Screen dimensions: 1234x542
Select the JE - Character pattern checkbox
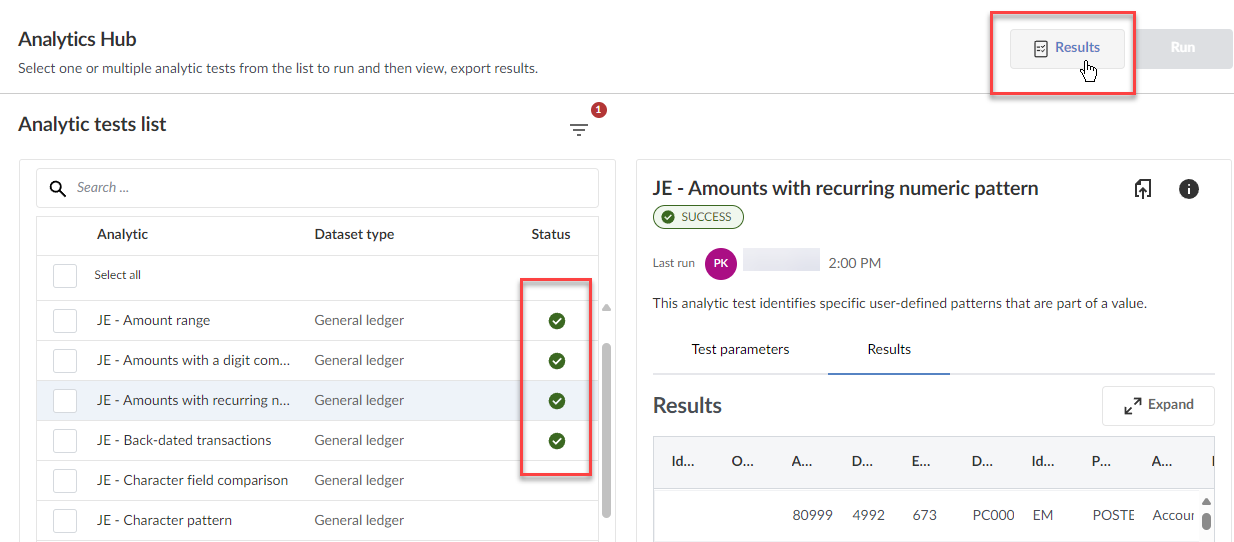[65, 521]
